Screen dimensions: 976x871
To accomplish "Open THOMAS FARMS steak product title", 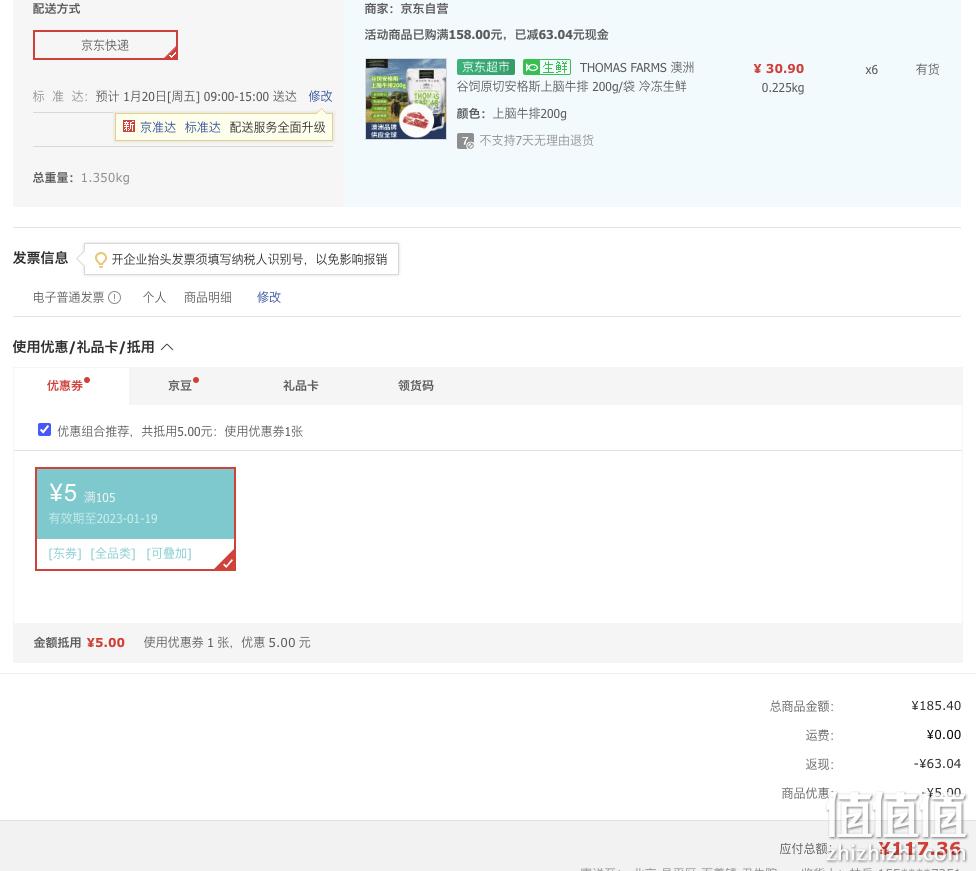I will 575,77.
